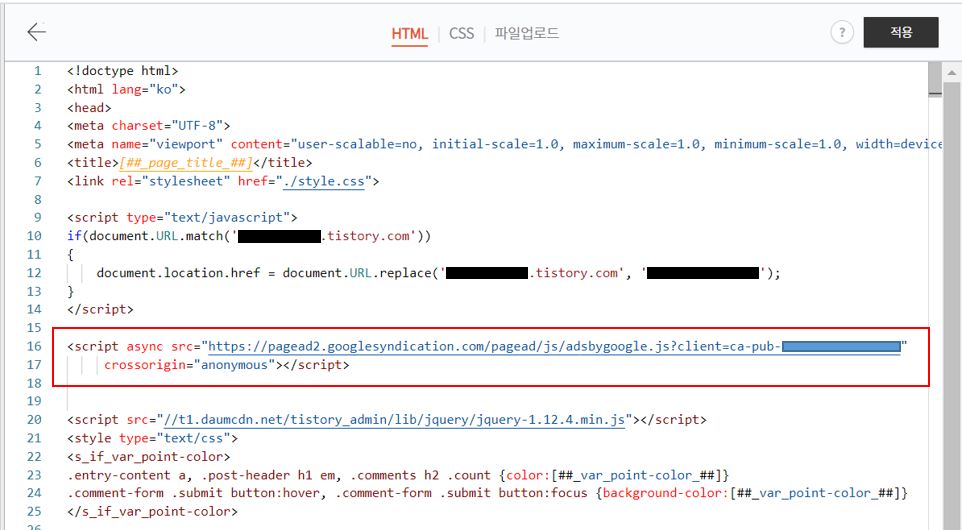Click the .comment-form .submit button:hover line

487,493
